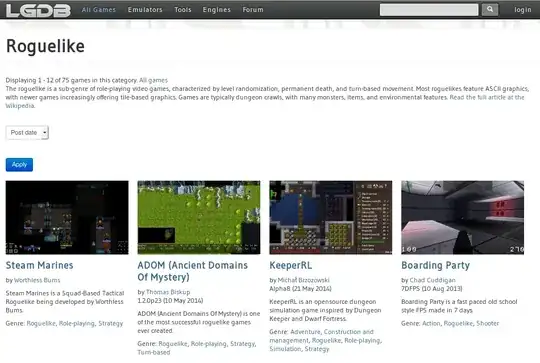
Task: Open the Engines navigation item
Action: (217, 10)
